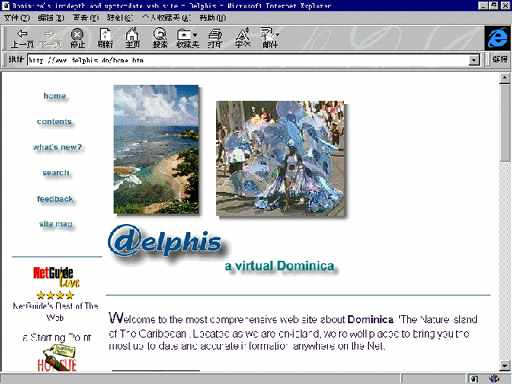Open the File menu
The image size is (512, 384).
tap(17, 18)
